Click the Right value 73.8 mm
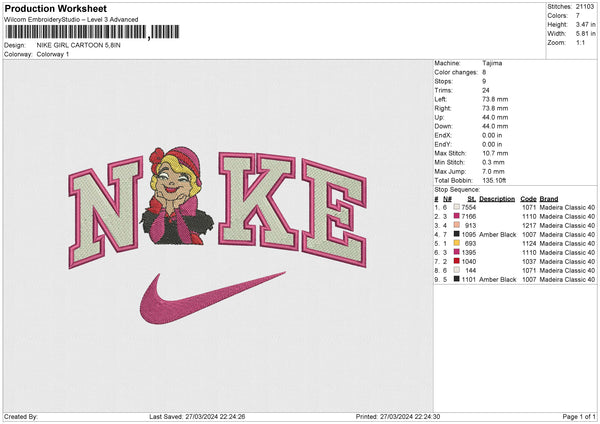This screenshot has height=424, width=600. pyautogui.click(x=495, y=108)
